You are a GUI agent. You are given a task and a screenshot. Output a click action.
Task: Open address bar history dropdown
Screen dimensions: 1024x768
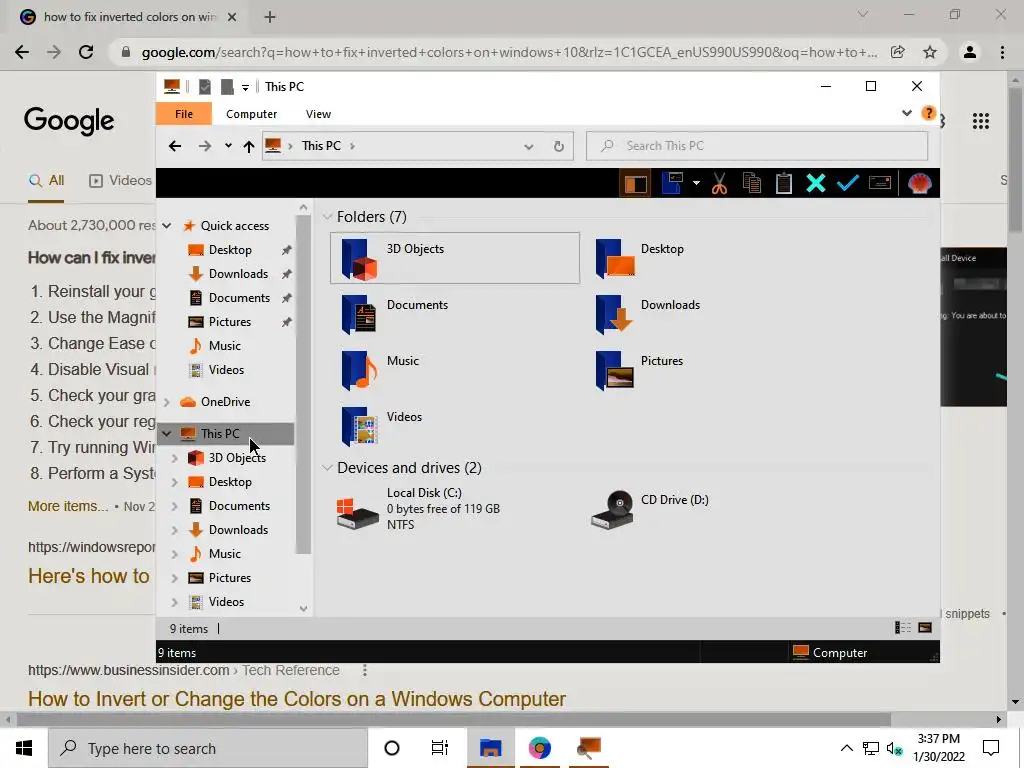[528, 146]
